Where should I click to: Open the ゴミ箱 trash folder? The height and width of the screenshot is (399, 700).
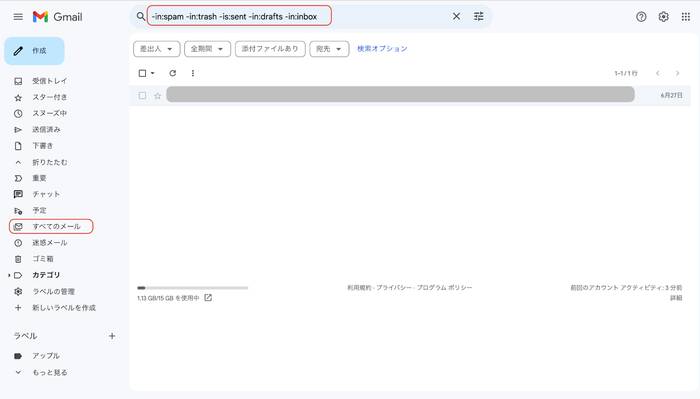click(x=43, y=259)
